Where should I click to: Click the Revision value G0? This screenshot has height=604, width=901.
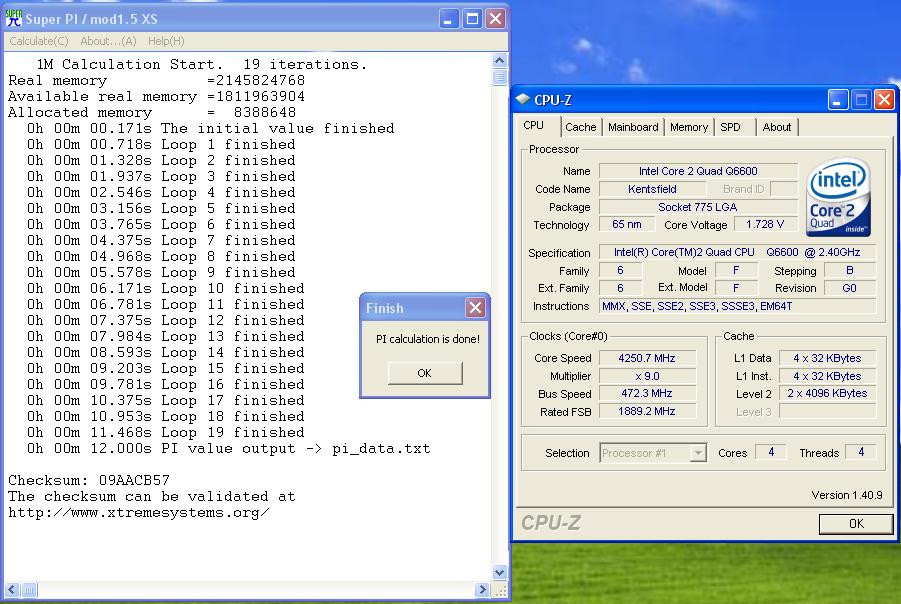click(849, 288)
